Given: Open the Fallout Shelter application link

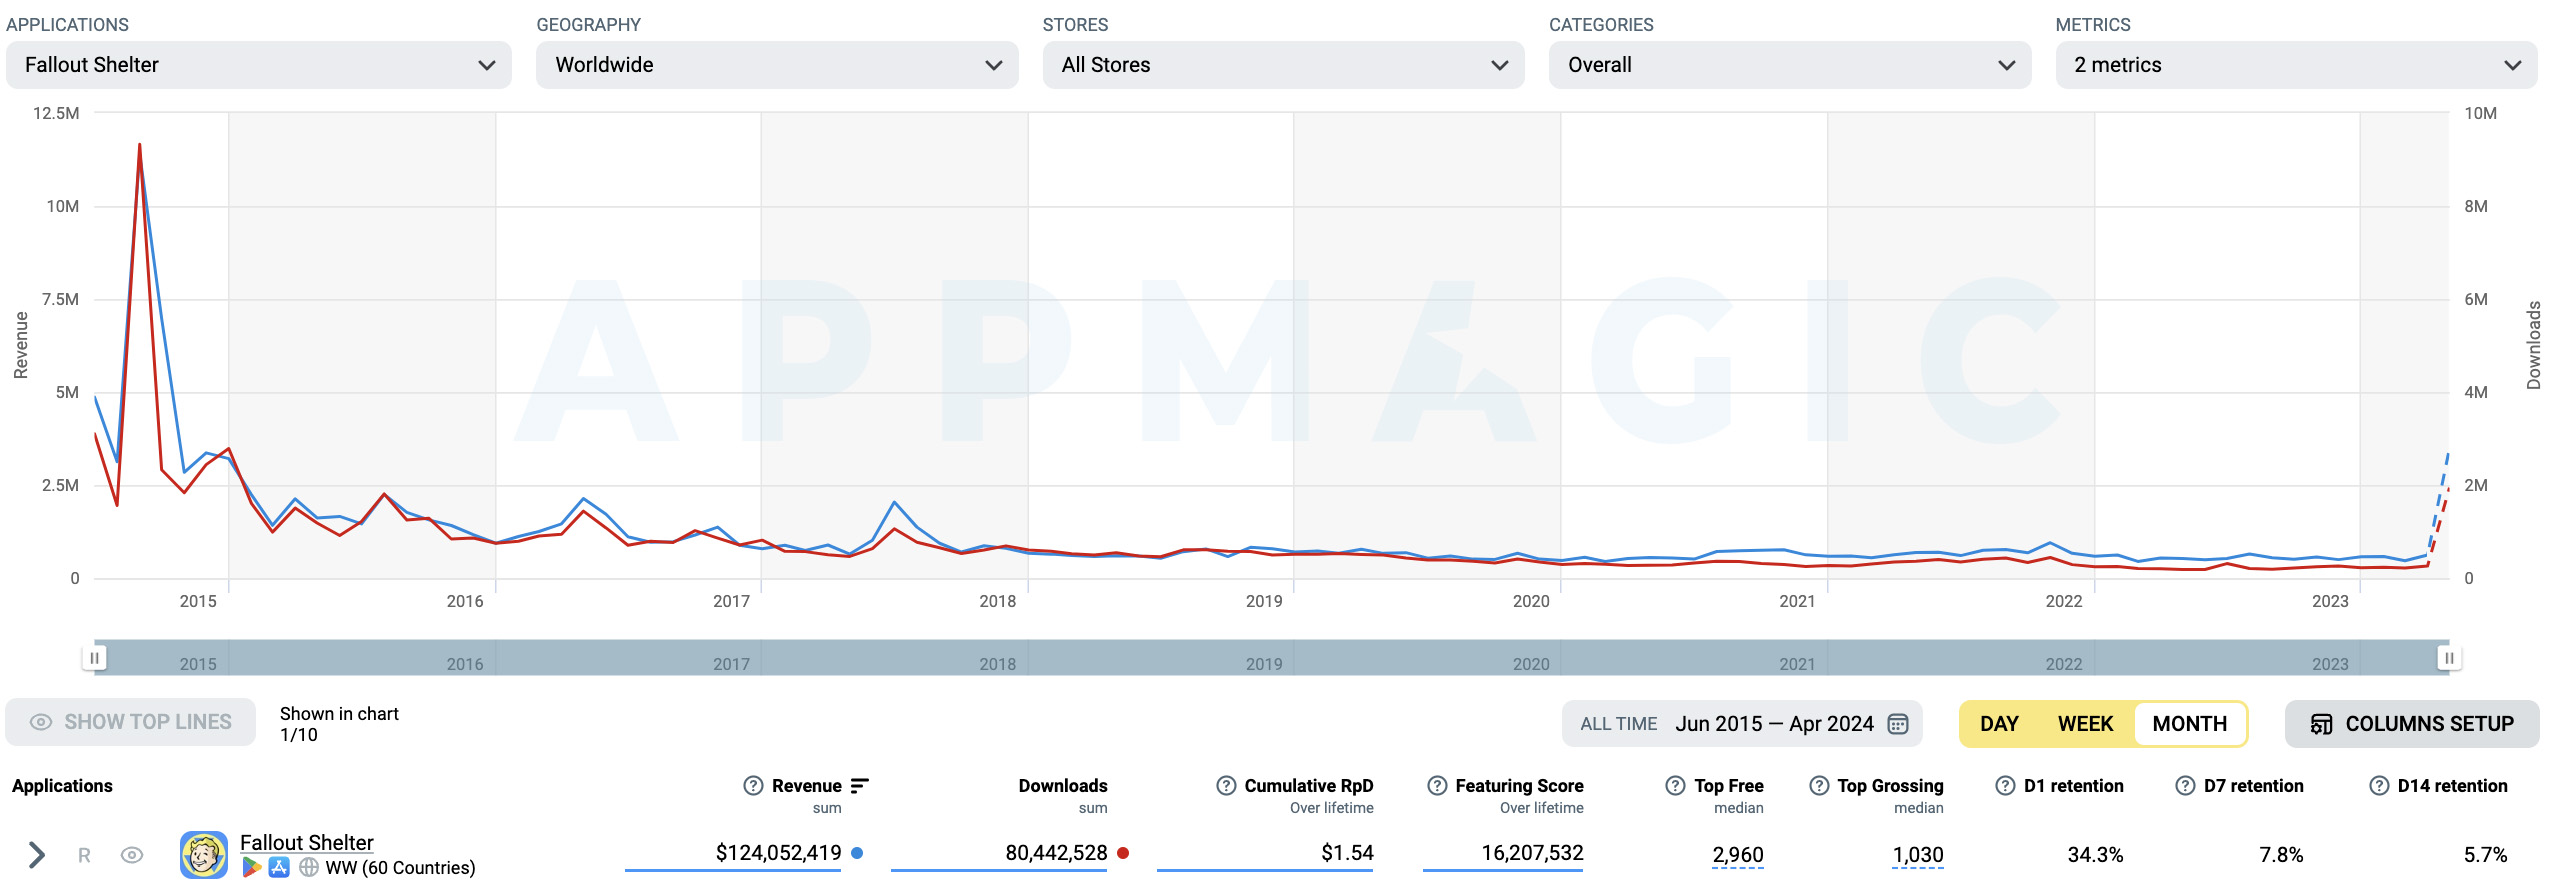Looking at the screenshot, I should click(306, 842).
